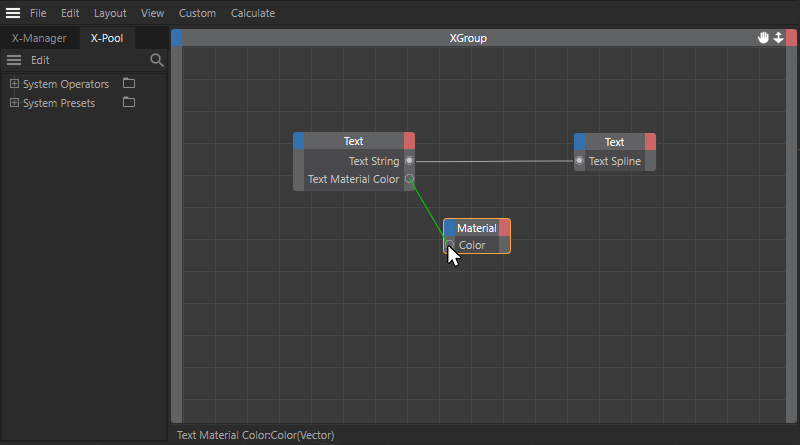The image size is (800, 445).
Task: Open the Layout menu
Action: 110,13
